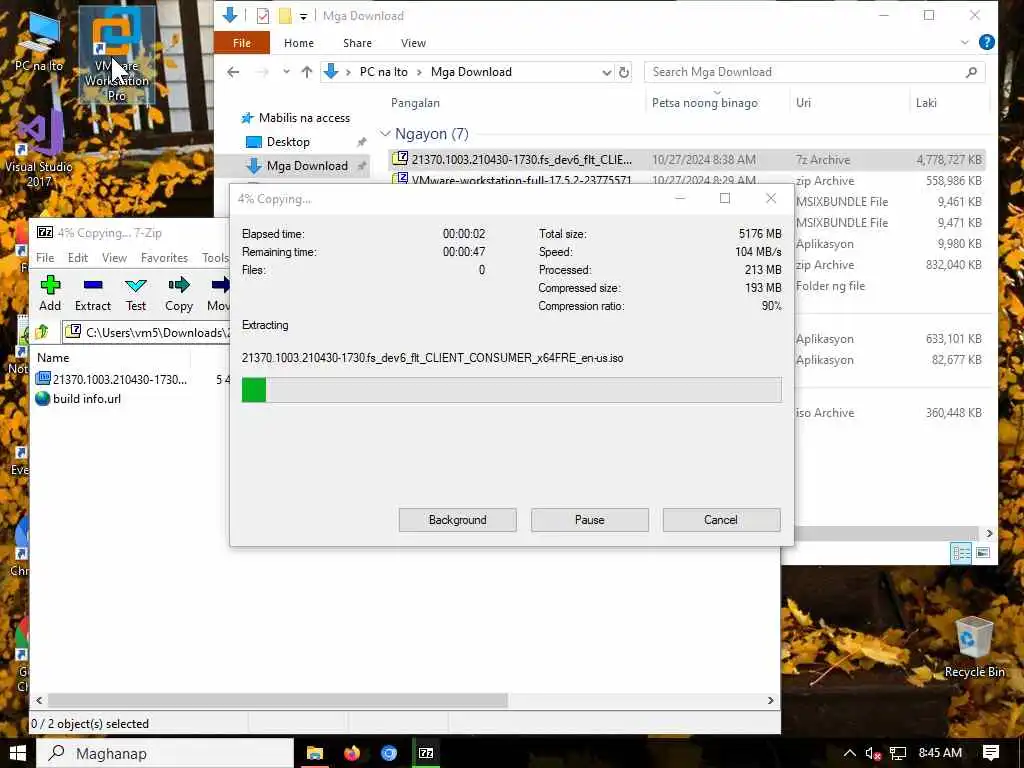The height and width of the screenshot is (768, 1024).
Task: Open 7-Zip taskbar button
Action: tap(426, 753)
